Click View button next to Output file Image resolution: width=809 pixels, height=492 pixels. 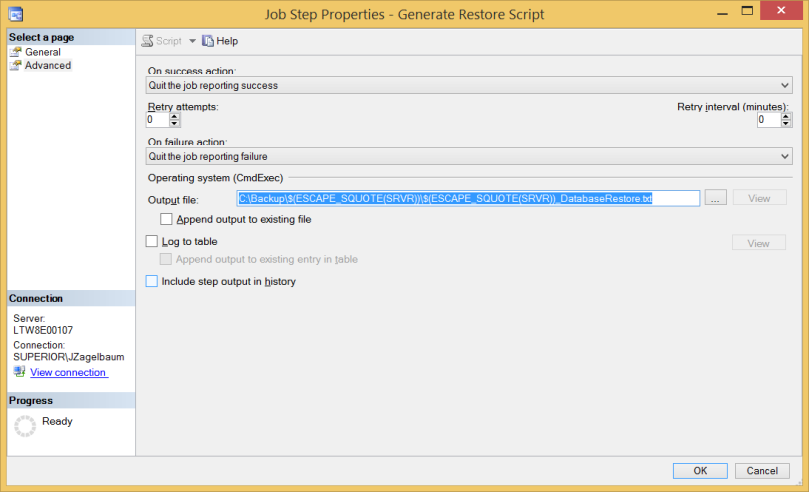tap(759, 198)
